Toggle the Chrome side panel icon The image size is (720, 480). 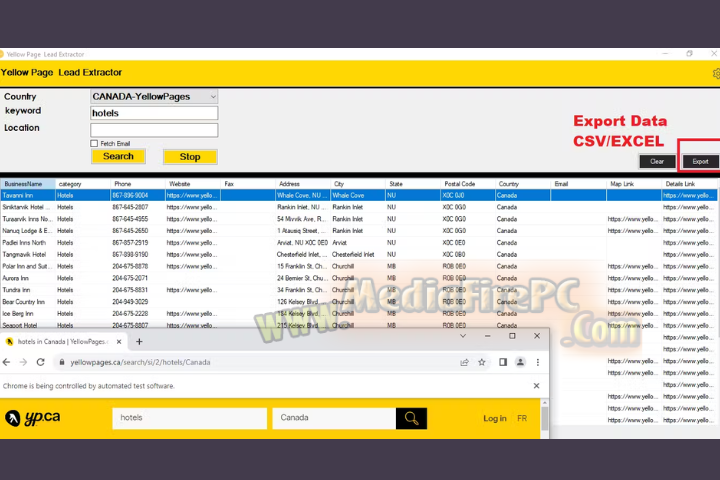(x=503, y=362)
